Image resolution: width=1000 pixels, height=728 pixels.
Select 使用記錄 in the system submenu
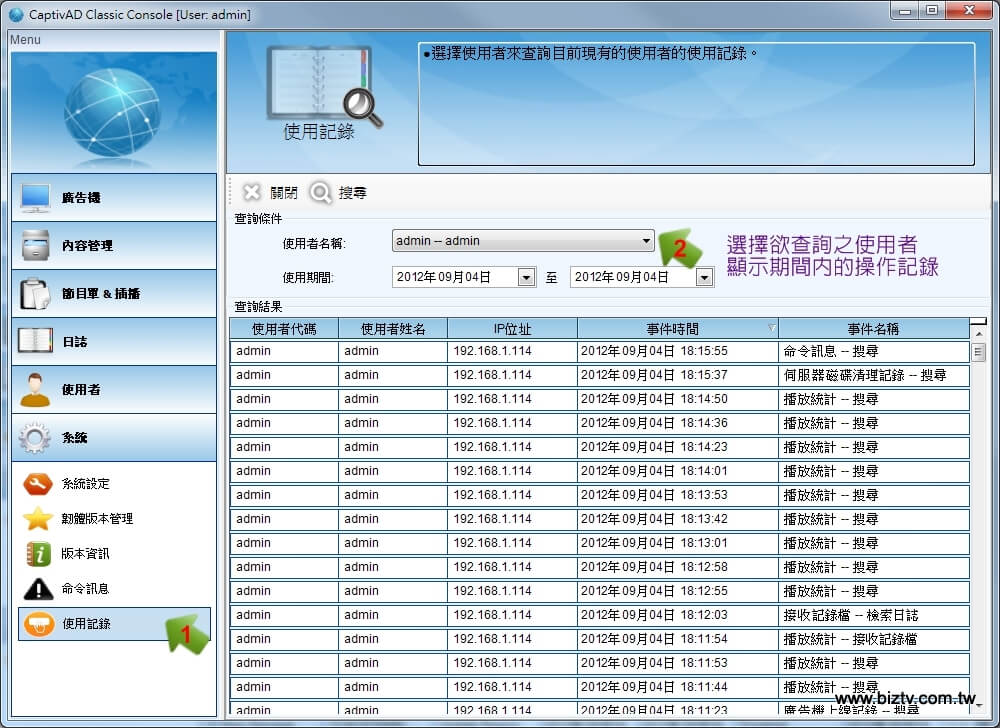point(86,624)
